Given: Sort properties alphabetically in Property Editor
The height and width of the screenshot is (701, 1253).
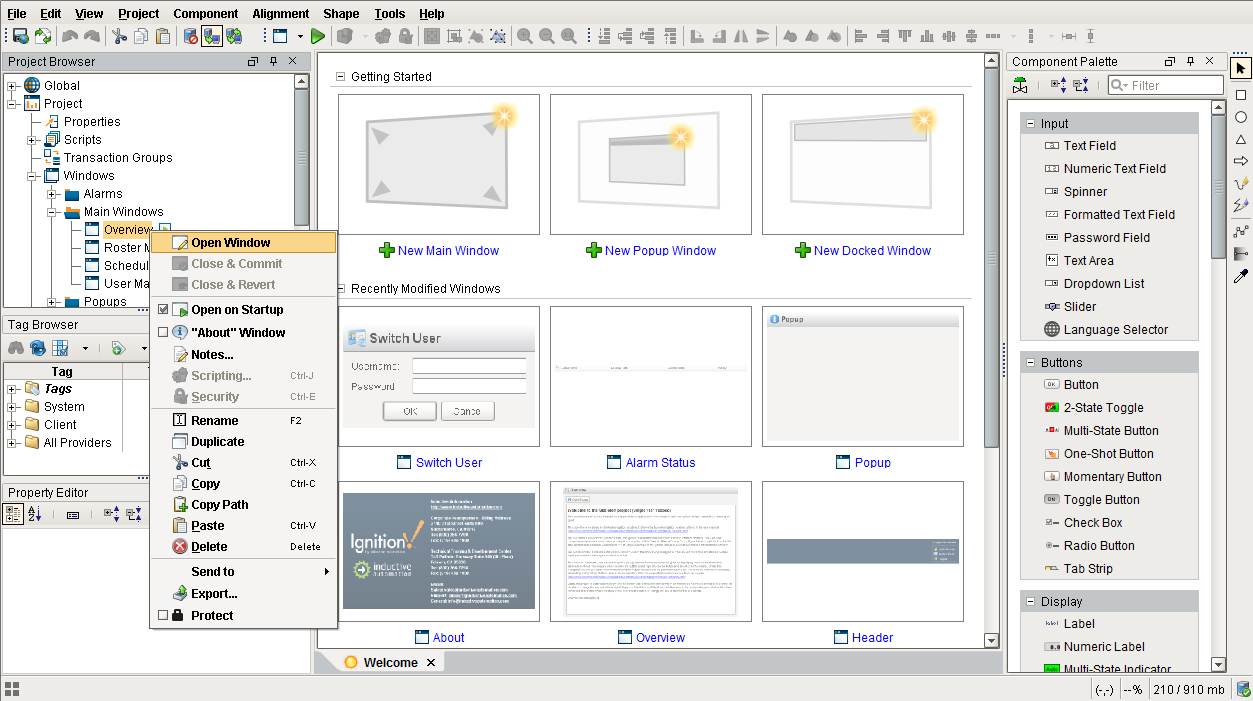Looking at the screenshot, I should [34, 514].
